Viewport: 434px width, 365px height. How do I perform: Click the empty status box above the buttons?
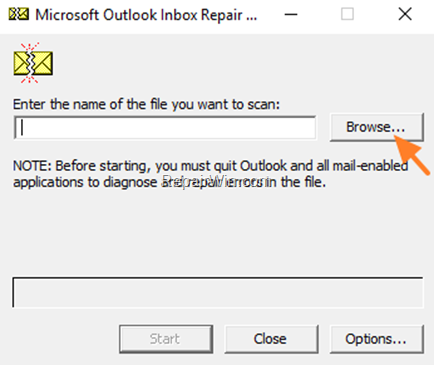point(218,292)
